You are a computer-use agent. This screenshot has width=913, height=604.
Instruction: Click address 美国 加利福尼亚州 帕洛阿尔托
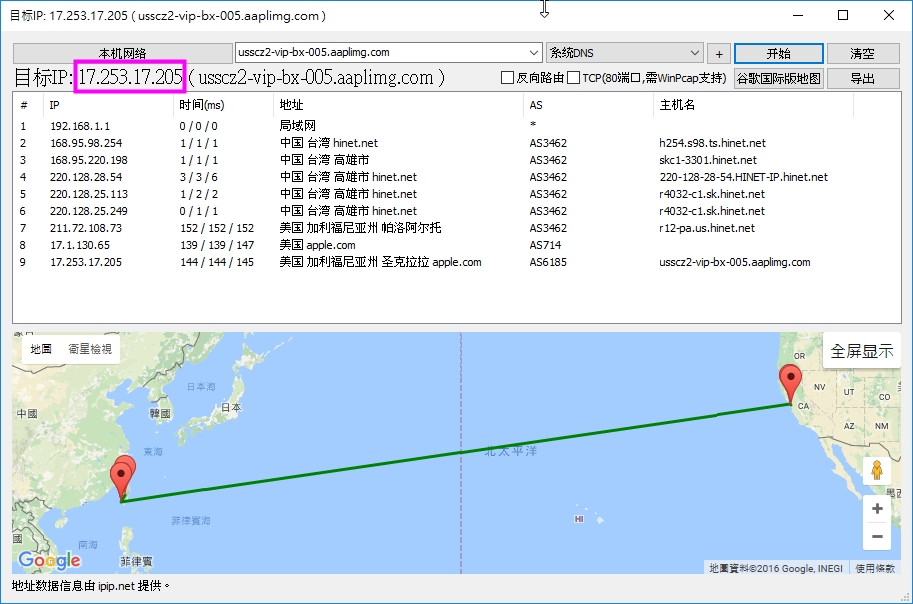360,228
